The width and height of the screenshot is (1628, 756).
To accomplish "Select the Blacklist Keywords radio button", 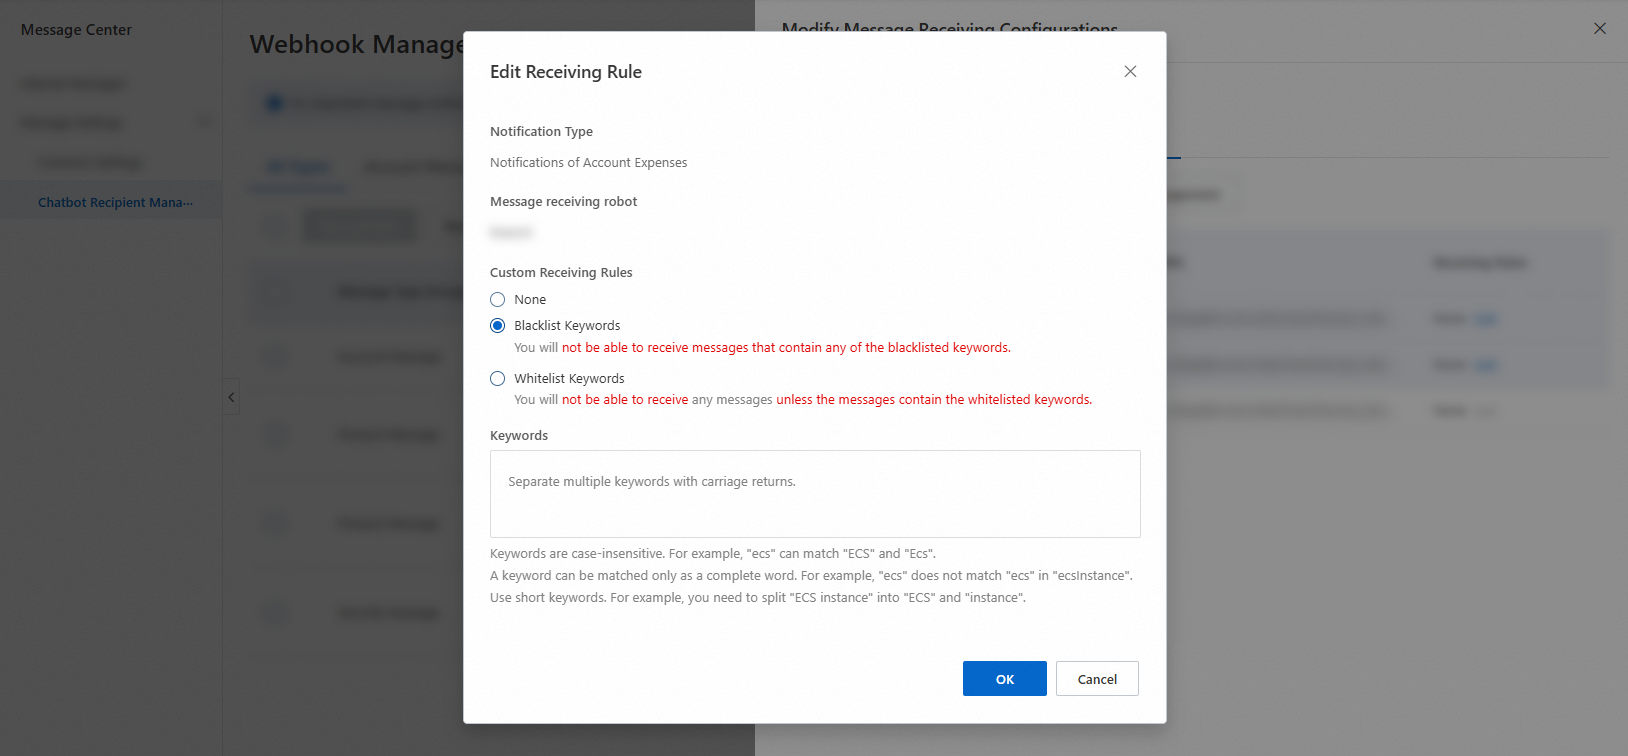I will 498,325.
